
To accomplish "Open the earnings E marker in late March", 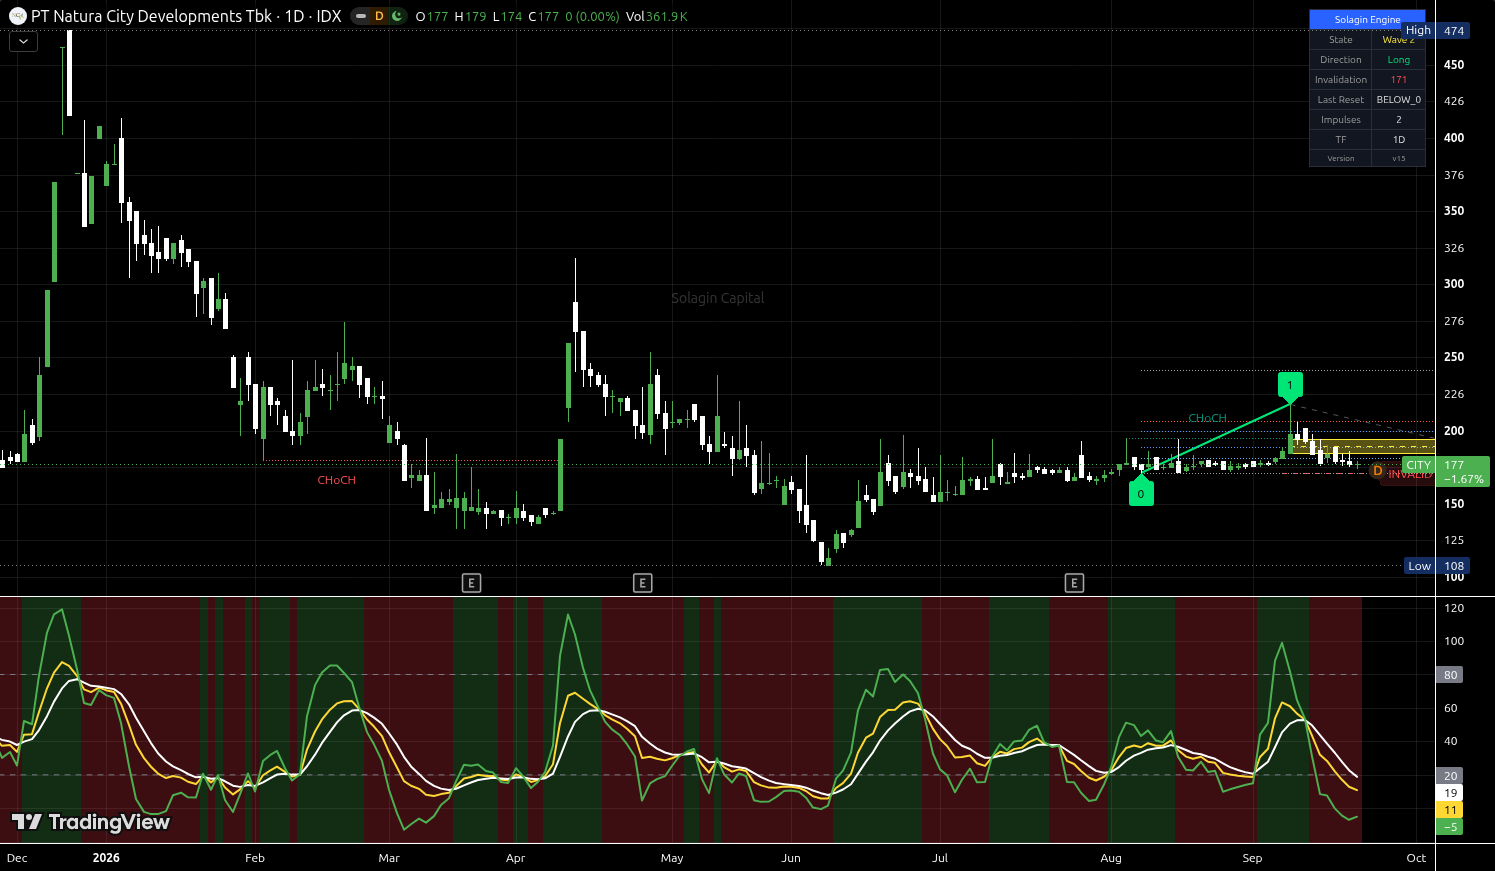I will pyautogui.click(x=471, y=583).
